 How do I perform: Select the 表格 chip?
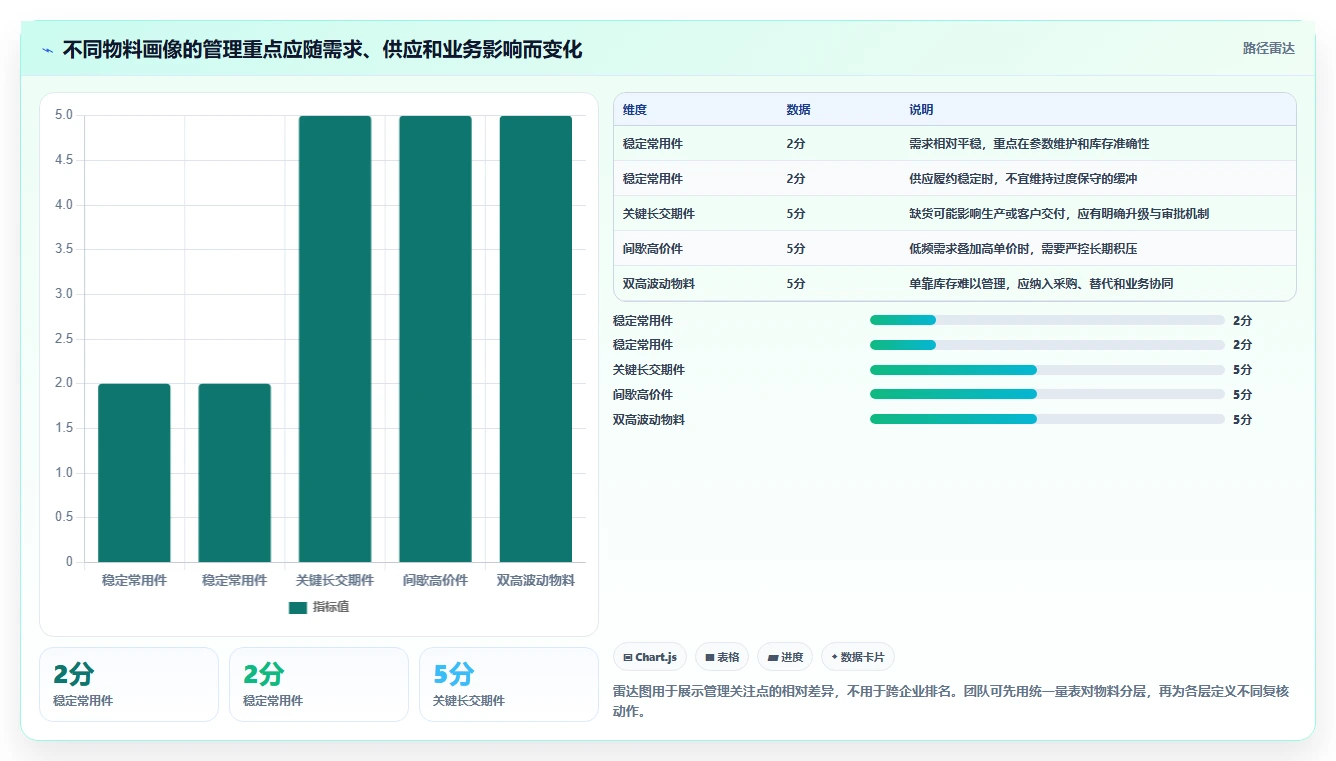point(722,657)
